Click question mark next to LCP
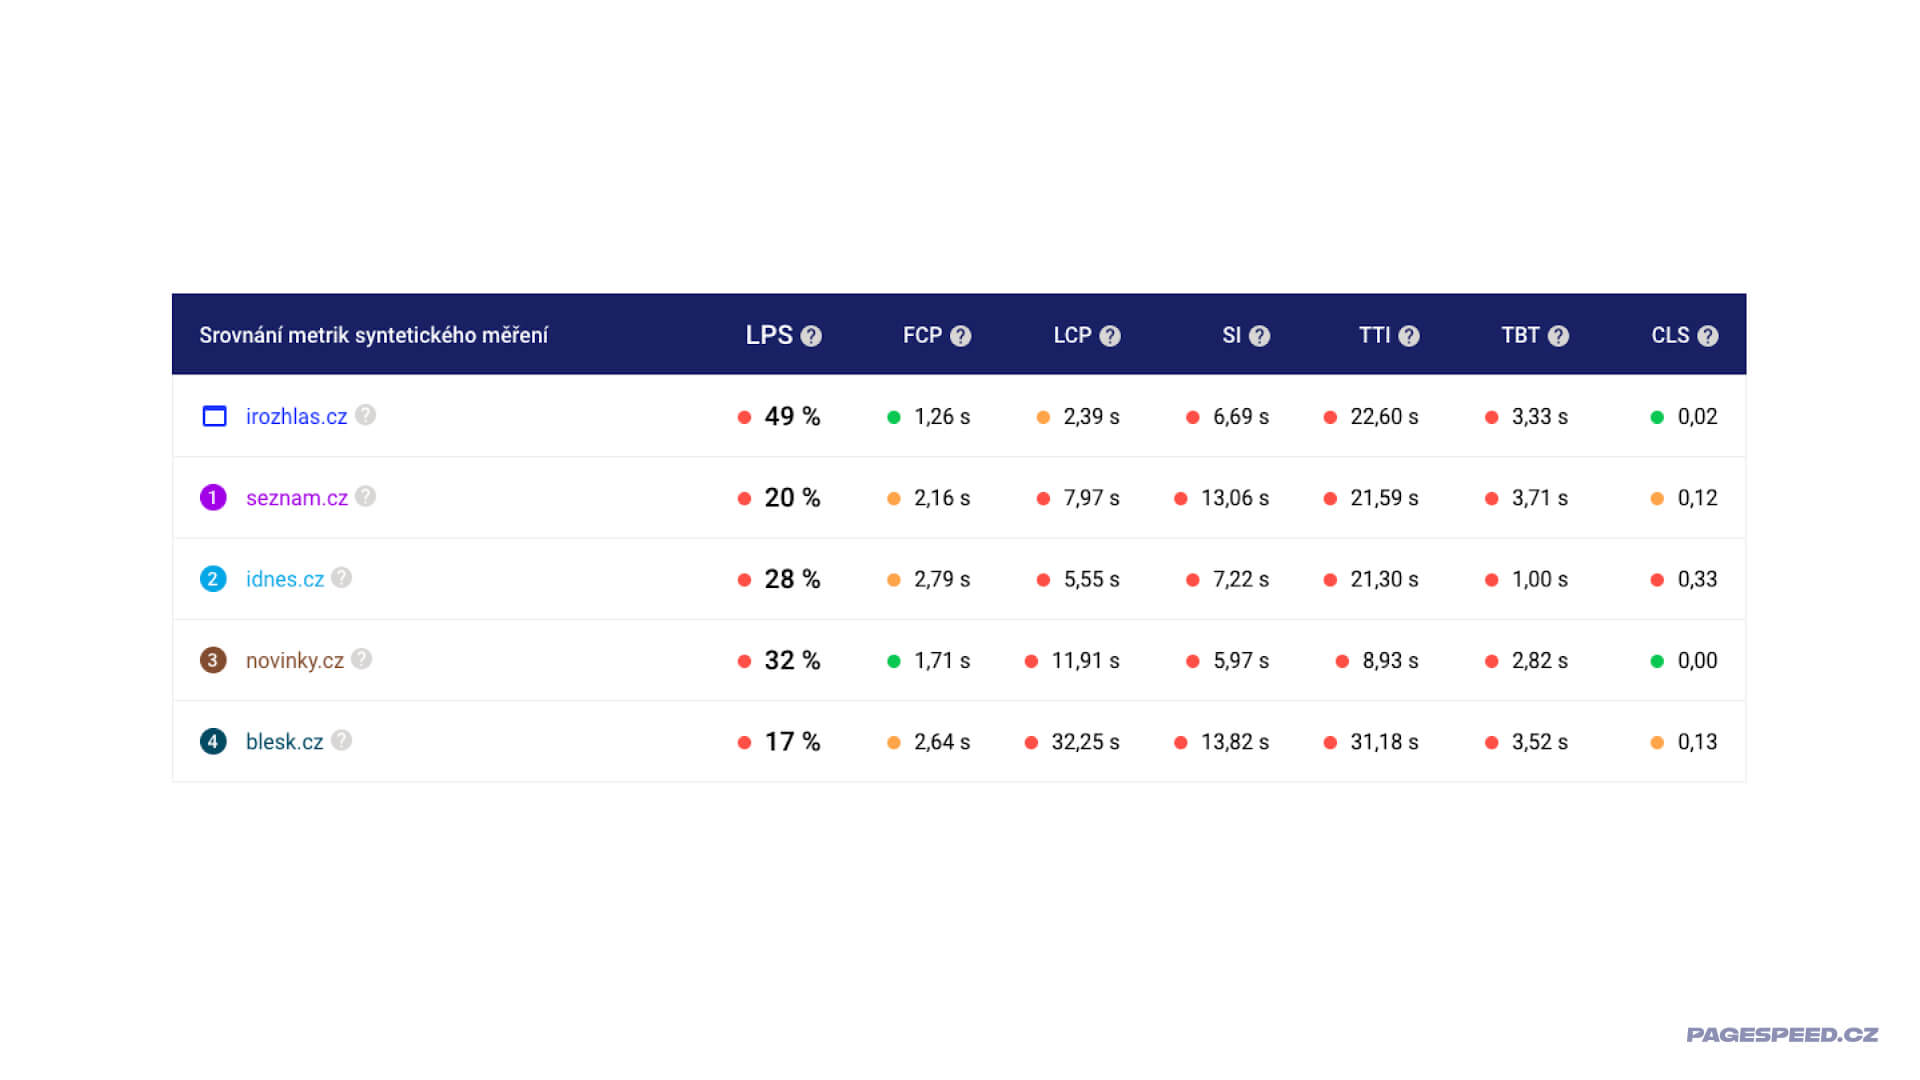1920x1080 pixels. pyautogui.click(x=1110, y=336)
